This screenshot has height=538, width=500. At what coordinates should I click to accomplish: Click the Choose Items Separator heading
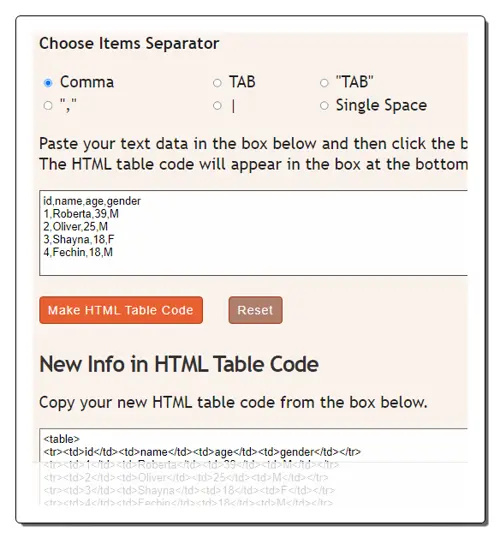tap(129, 44)
